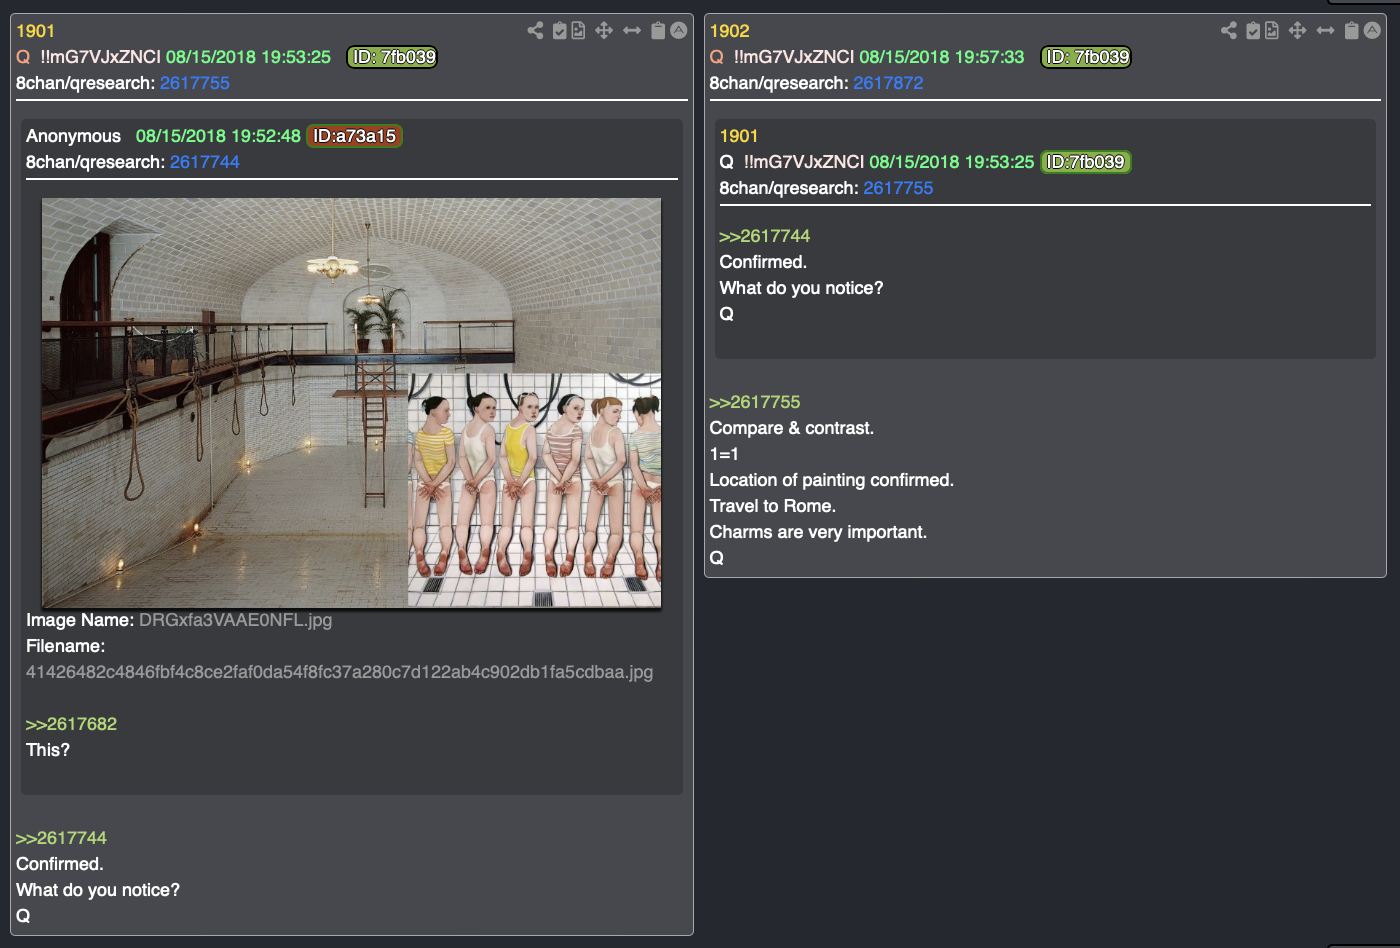
Task: Click the four-way move arrows on post 1901
Action: [x=604, y=31]
